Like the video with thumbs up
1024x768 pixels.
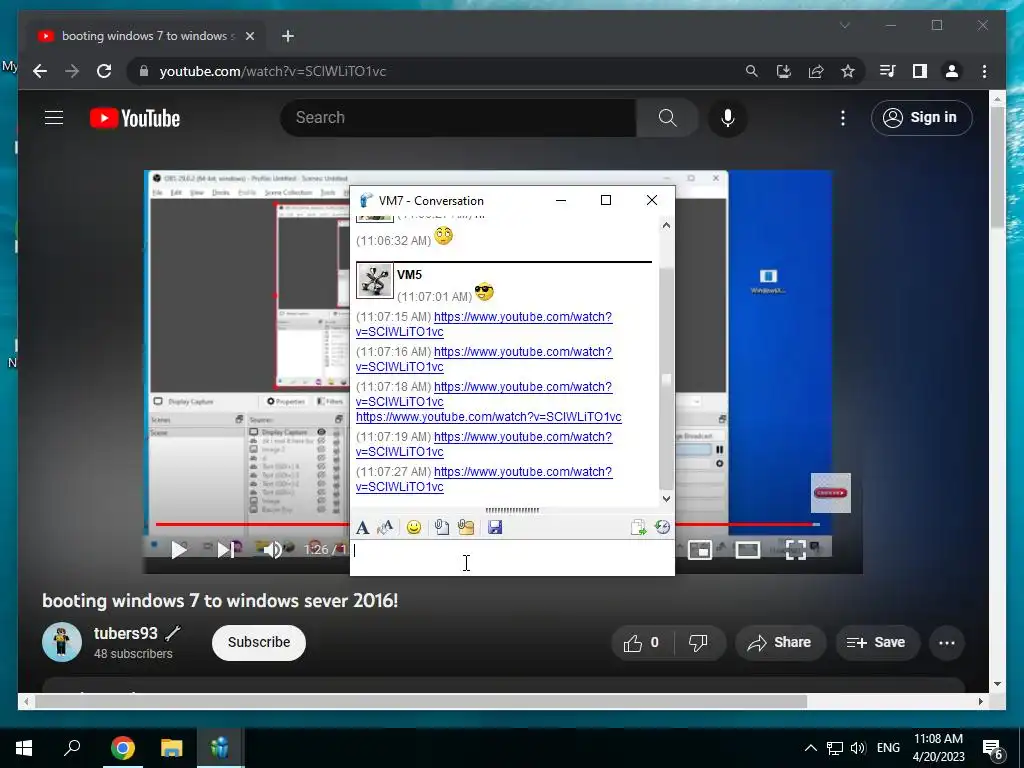(x=642, y=643)
